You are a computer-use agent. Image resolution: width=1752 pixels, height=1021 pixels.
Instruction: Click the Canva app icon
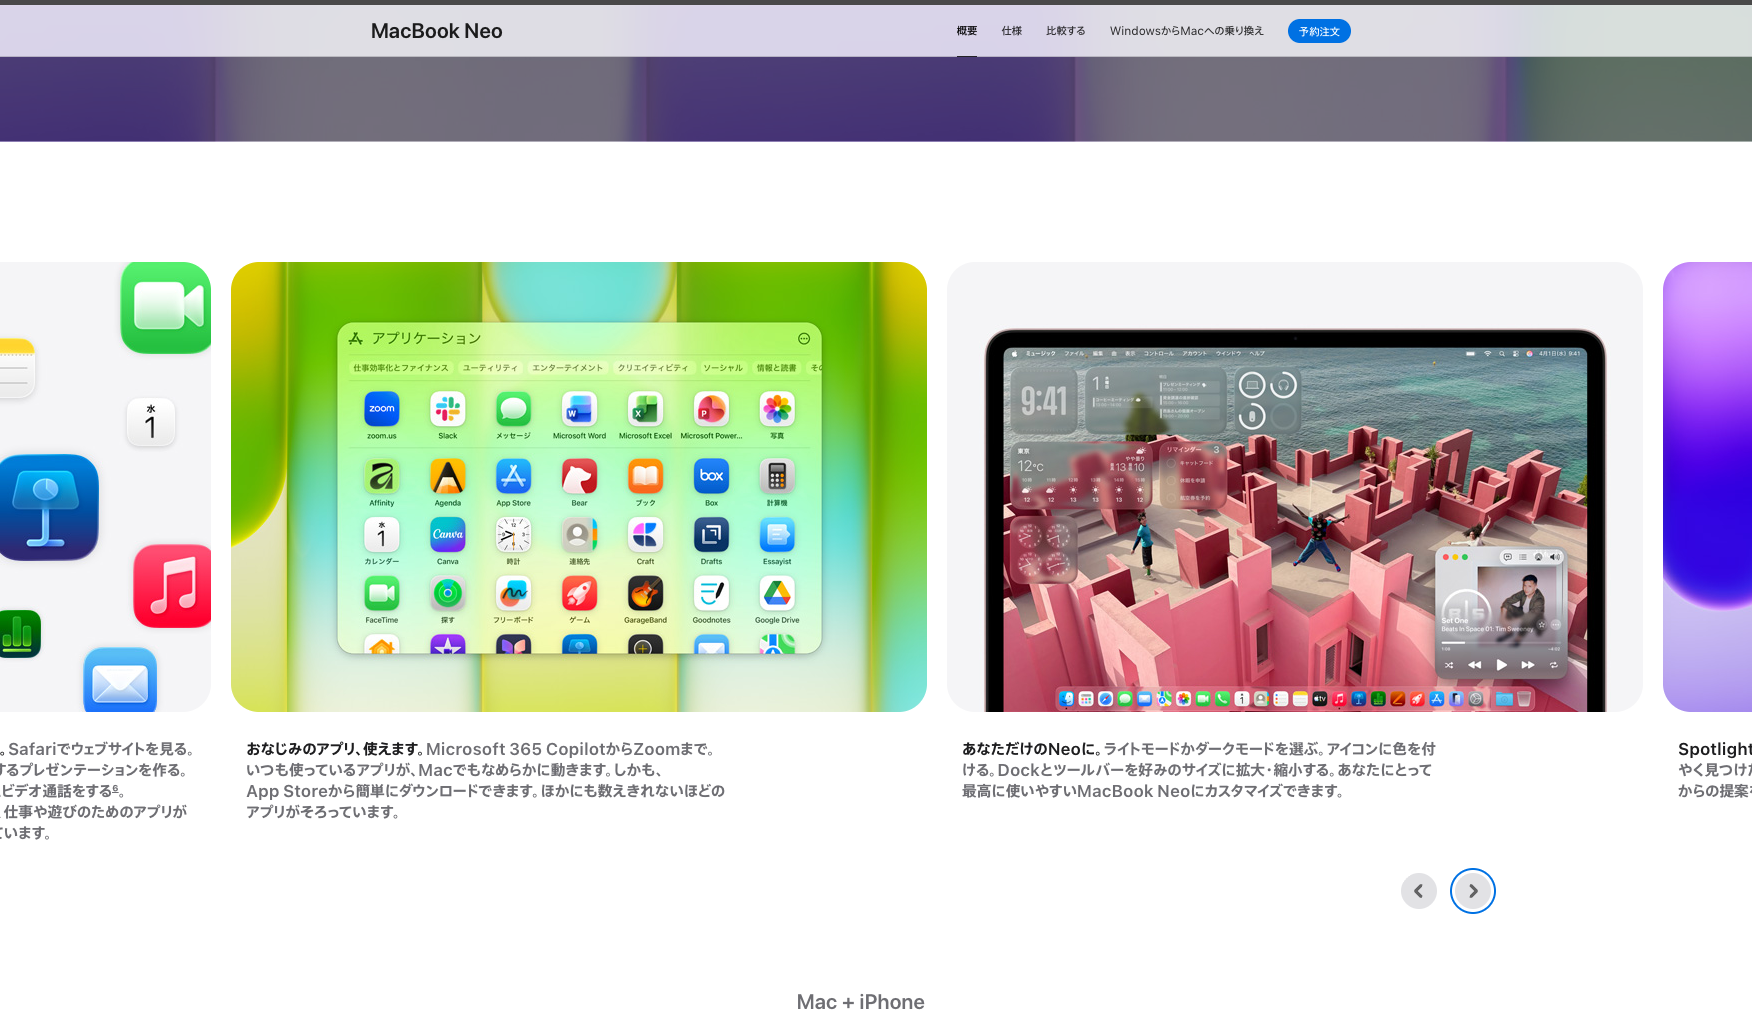tap(447, 535)
